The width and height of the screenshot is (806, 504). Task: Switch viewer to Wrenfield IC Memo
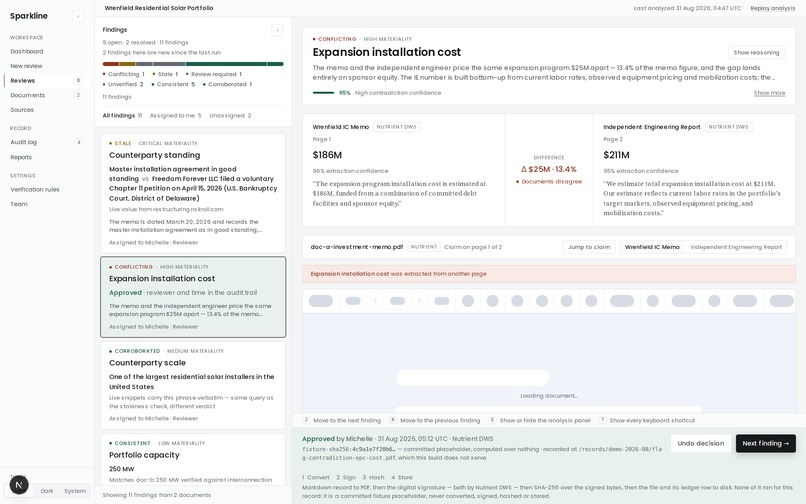point(652,247)
